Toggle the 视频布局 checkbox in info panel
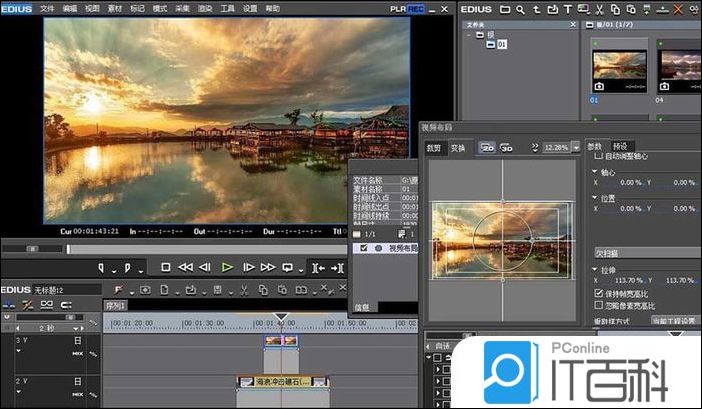The height and width of the screenshot is (409, 702). click(363, 247)
